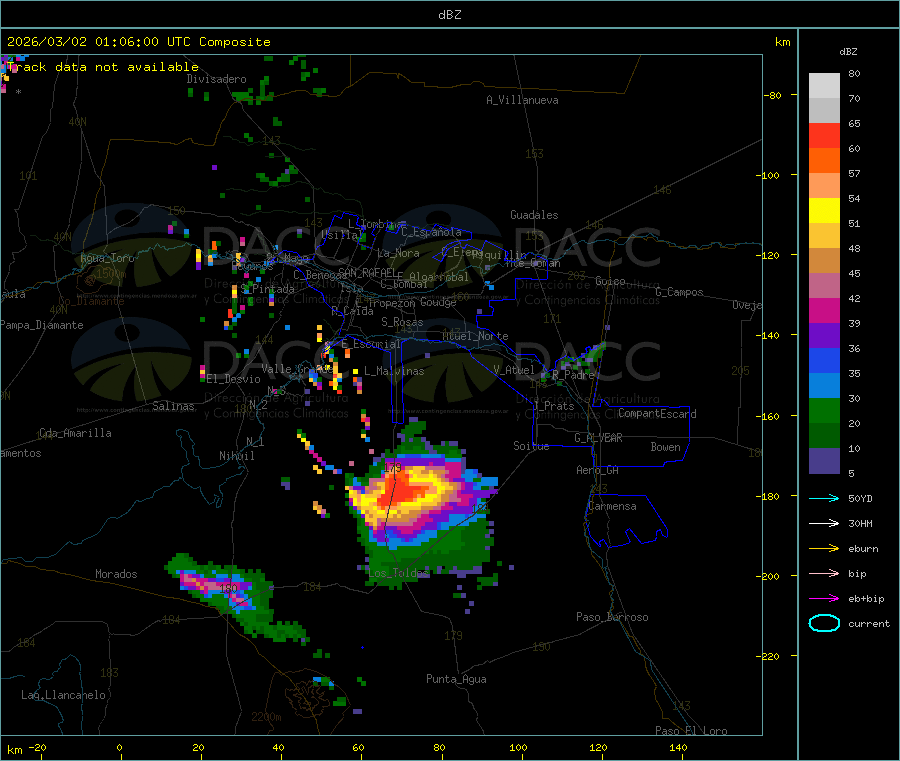Image resolution: width=900 pixels, height=761 pixels.
Task: Click the cyan 'current' ellipse legend icon
Action: 824,623
